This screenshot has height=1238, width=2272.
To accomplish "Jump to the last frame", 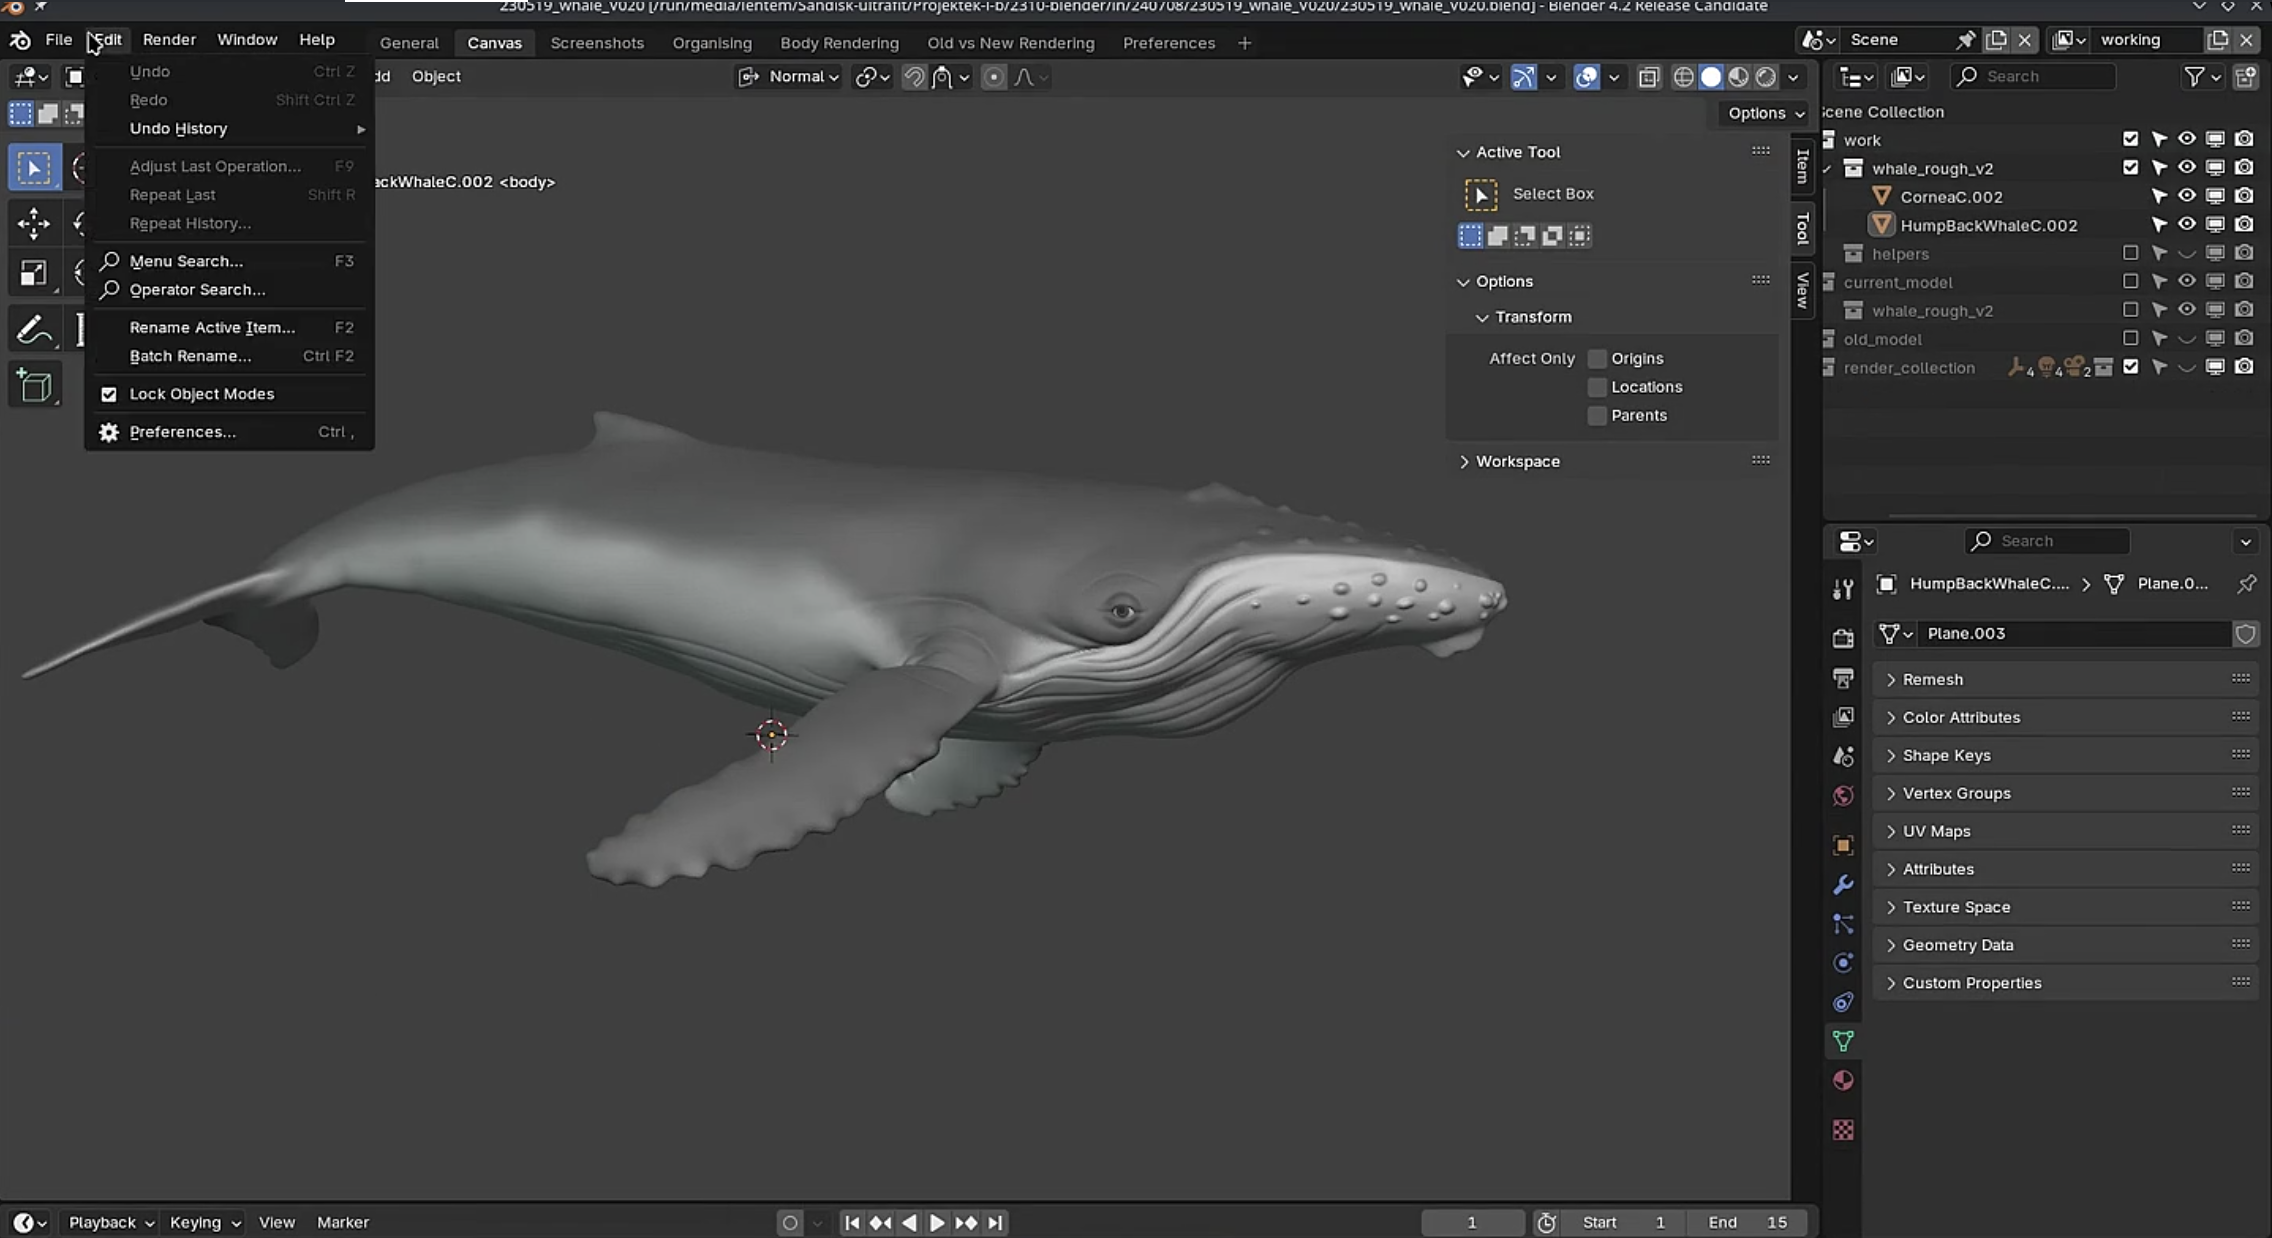I will click(995, 1222).
